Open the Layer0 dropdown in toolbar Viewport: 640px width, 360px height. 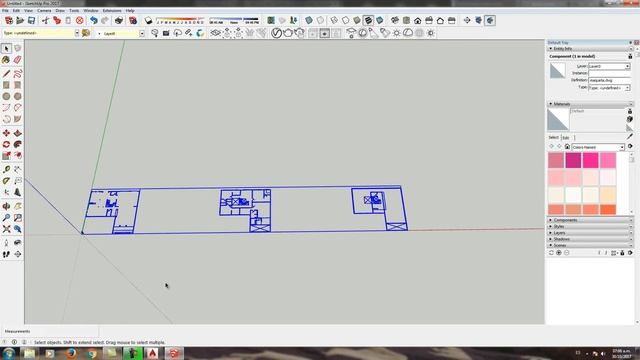[x=142, y=33]
